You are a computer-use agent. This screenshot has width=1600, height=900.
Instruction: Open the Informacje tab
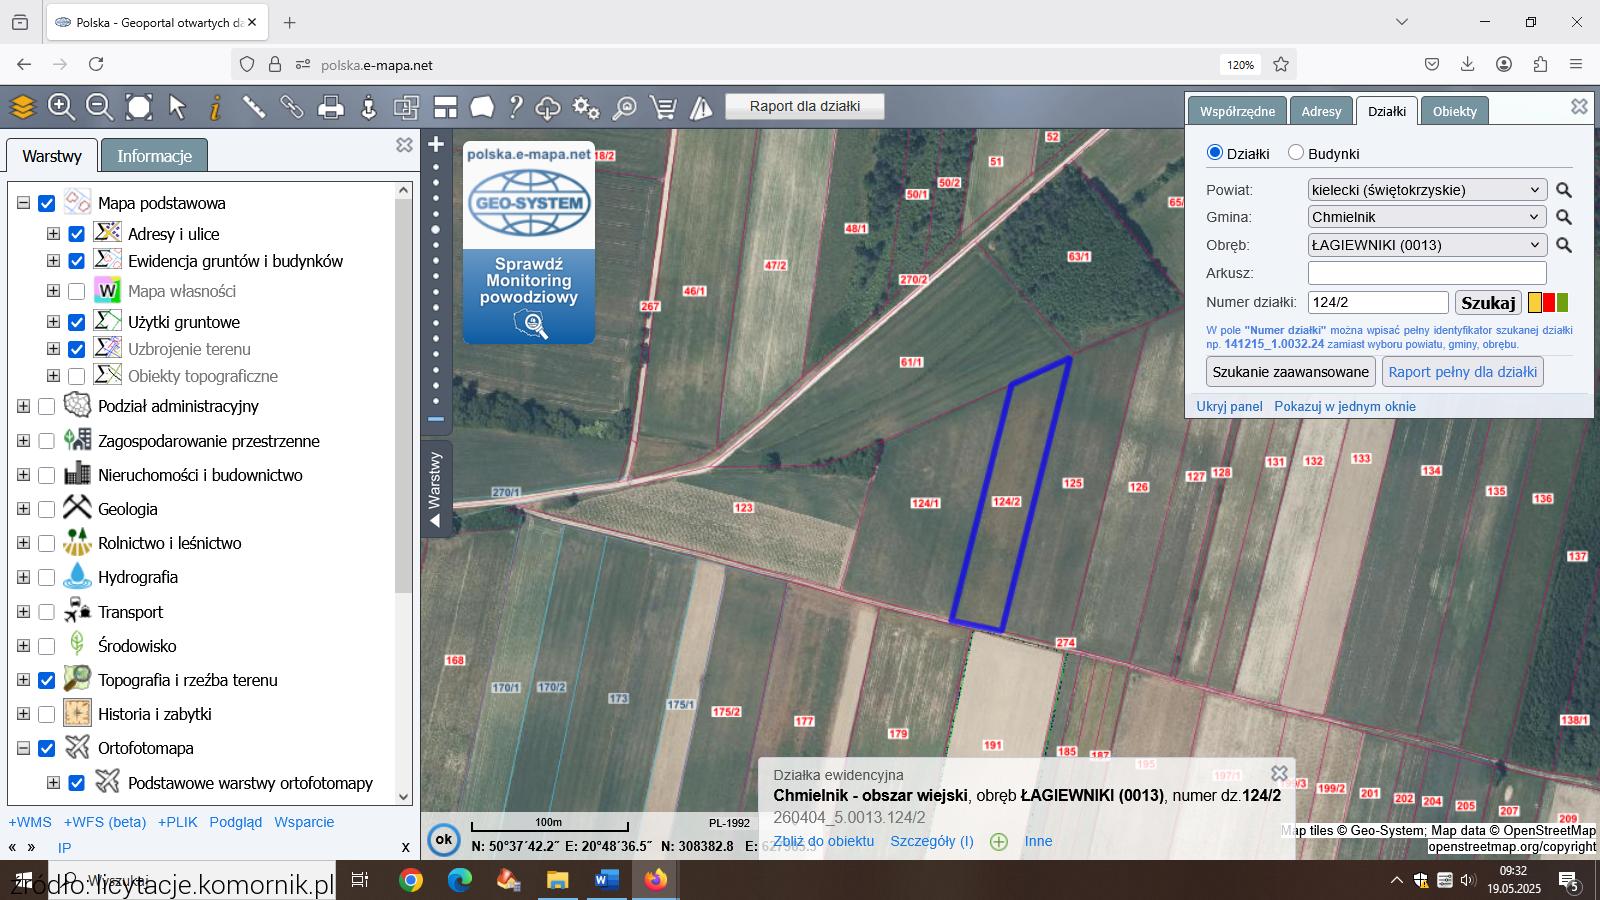[x=154, y=156]
